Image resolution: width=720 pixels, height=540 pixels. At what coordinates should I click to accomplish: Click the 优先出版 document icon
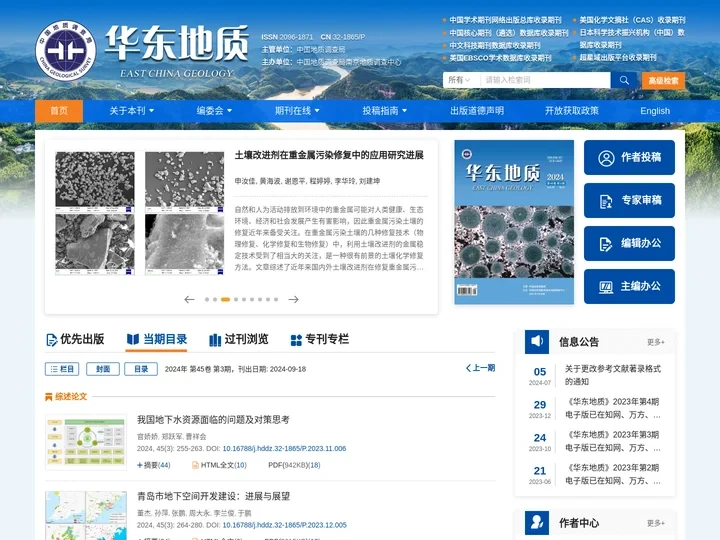click(x=52, y=340)
